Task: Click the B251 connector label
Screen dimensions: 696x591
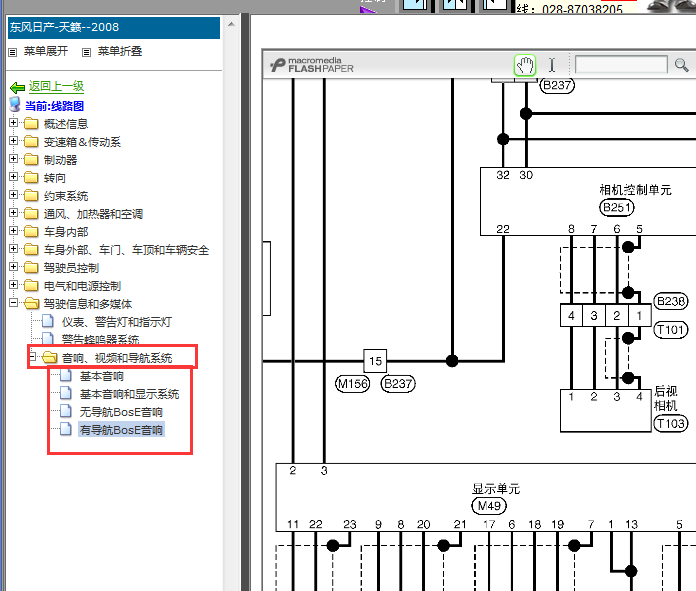Action: tap(617, 207)
